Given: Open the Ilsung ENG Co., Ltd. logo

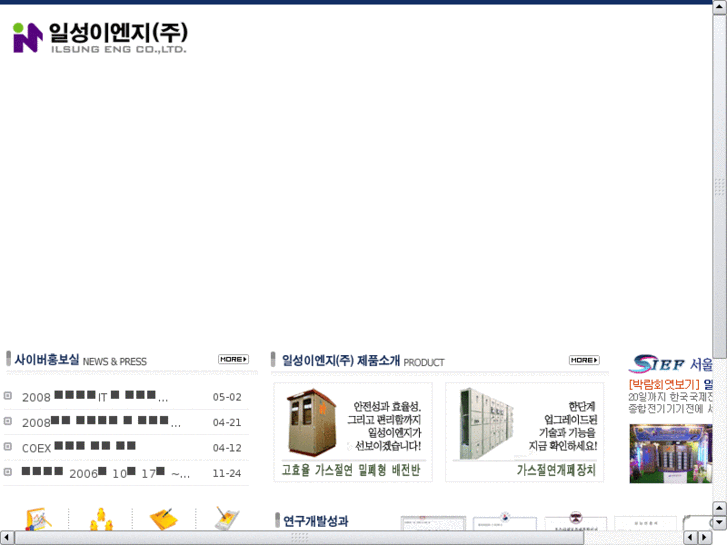Looking at the screenshot, I should (x=100, y=38).
